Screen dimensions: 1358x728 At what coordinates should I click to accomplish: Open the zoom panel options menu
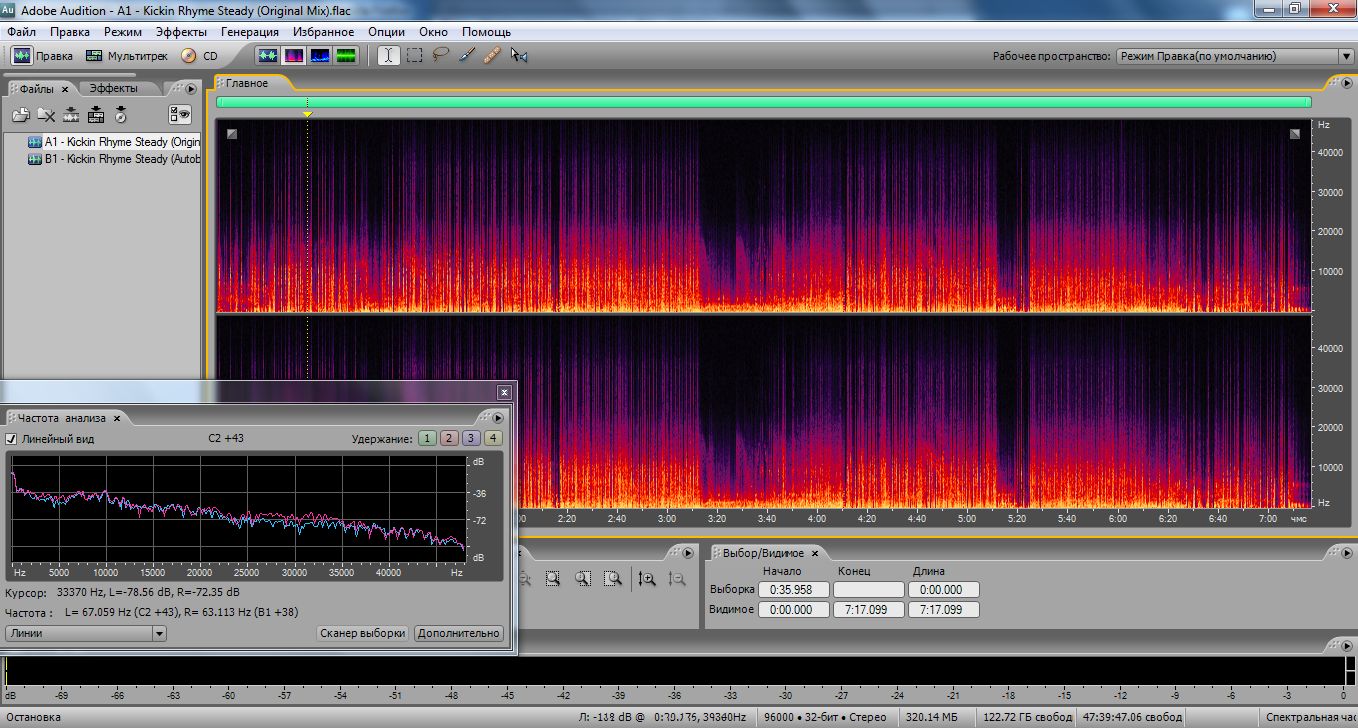(687, 553)
